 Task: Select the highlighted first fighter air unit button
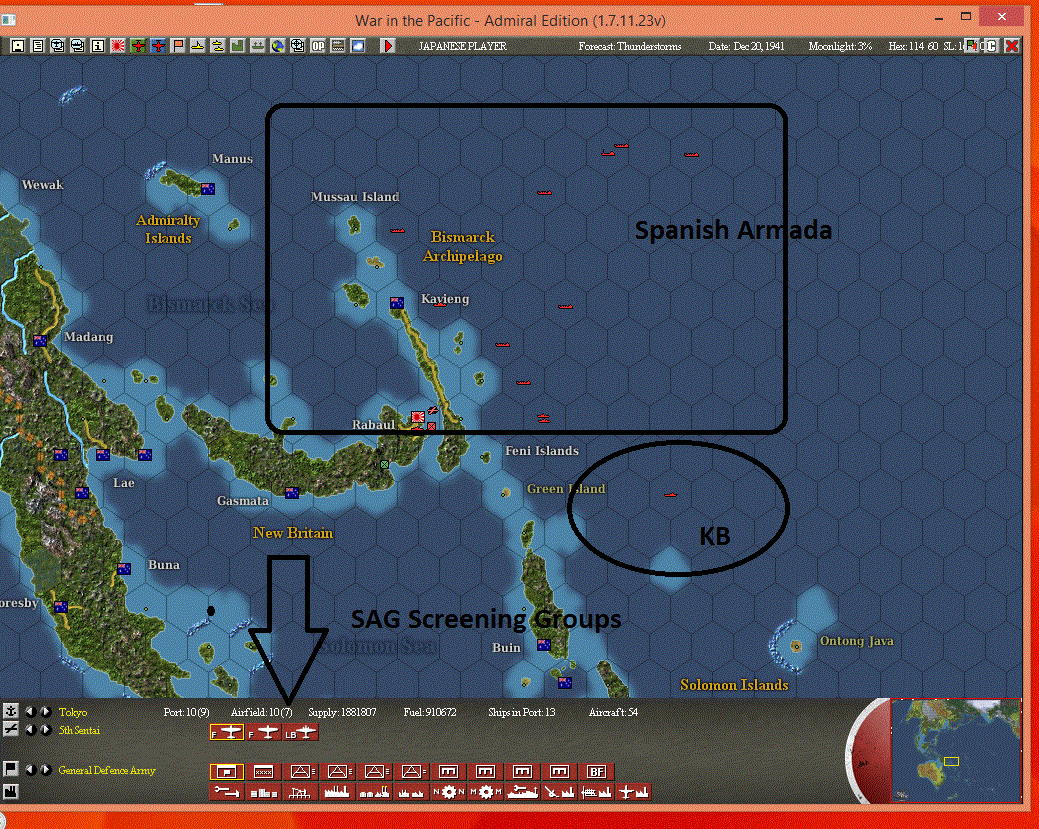[227, 732]
